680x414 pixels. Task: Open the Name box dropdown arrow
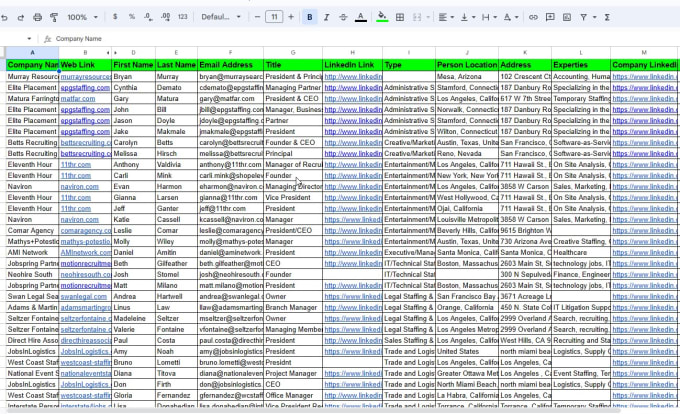[x=29, y=39]
